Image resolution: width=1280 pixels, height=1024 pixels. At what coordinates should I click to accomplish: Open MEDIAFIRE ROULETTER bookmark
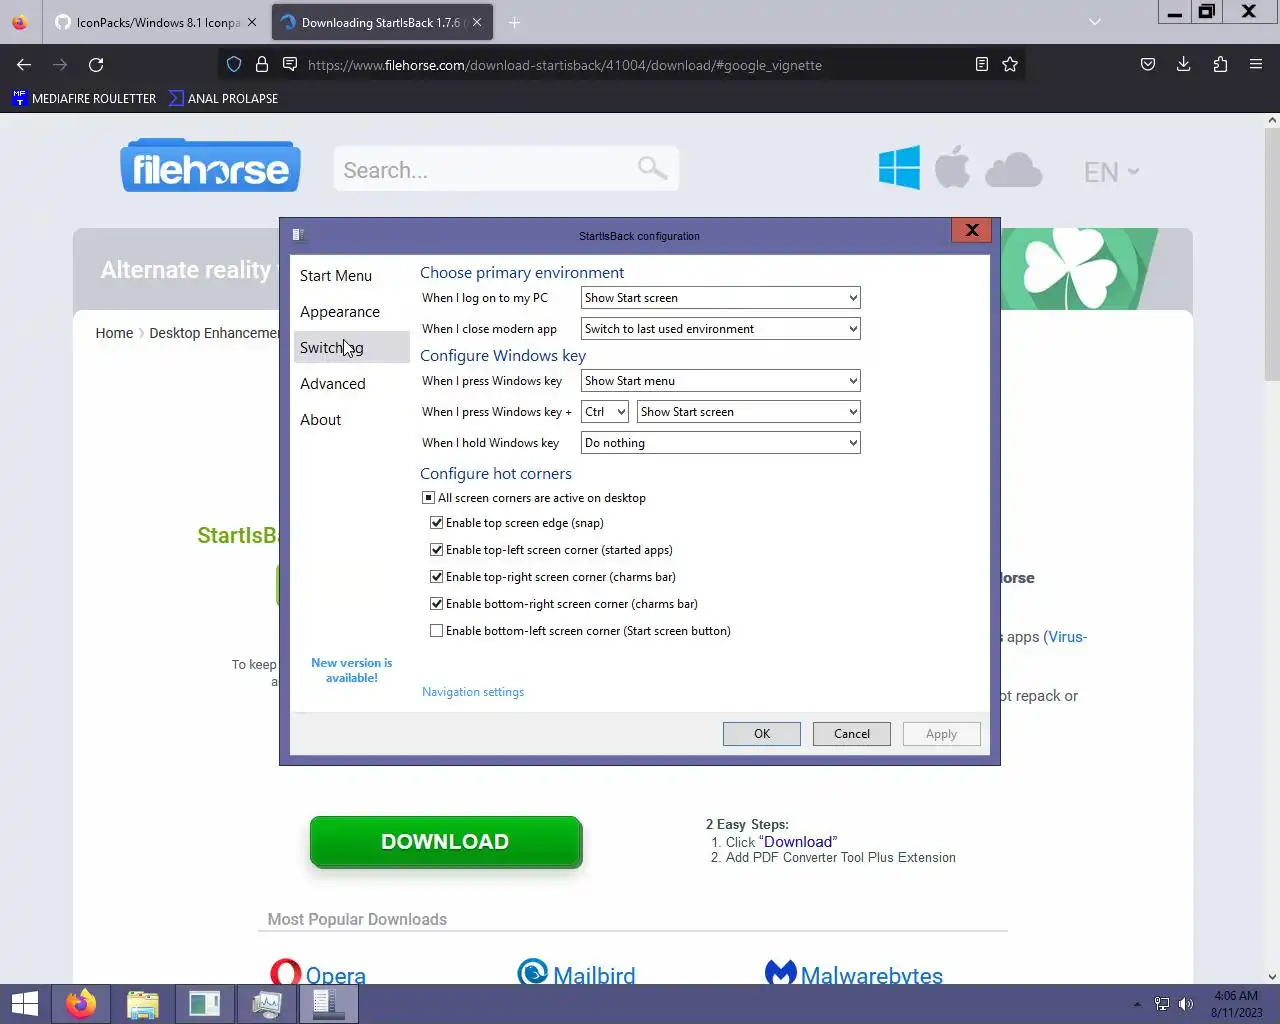click(x=84, y=98)
